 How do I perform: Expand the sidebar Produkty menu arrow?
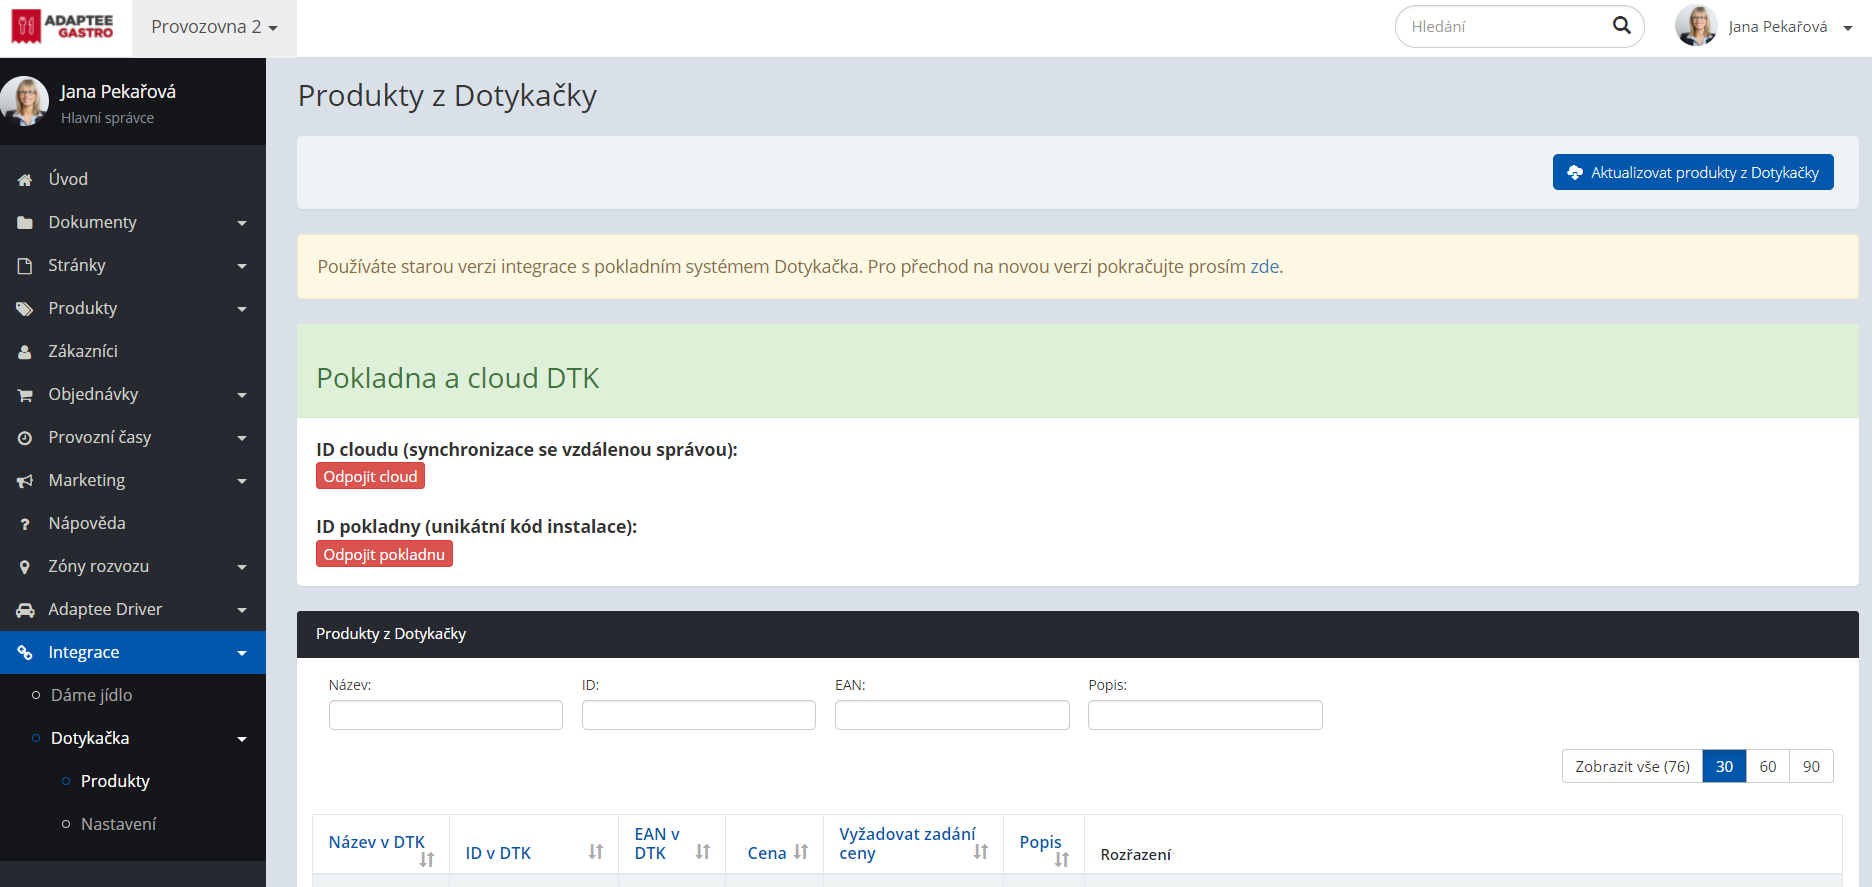(x=241, y=309)
